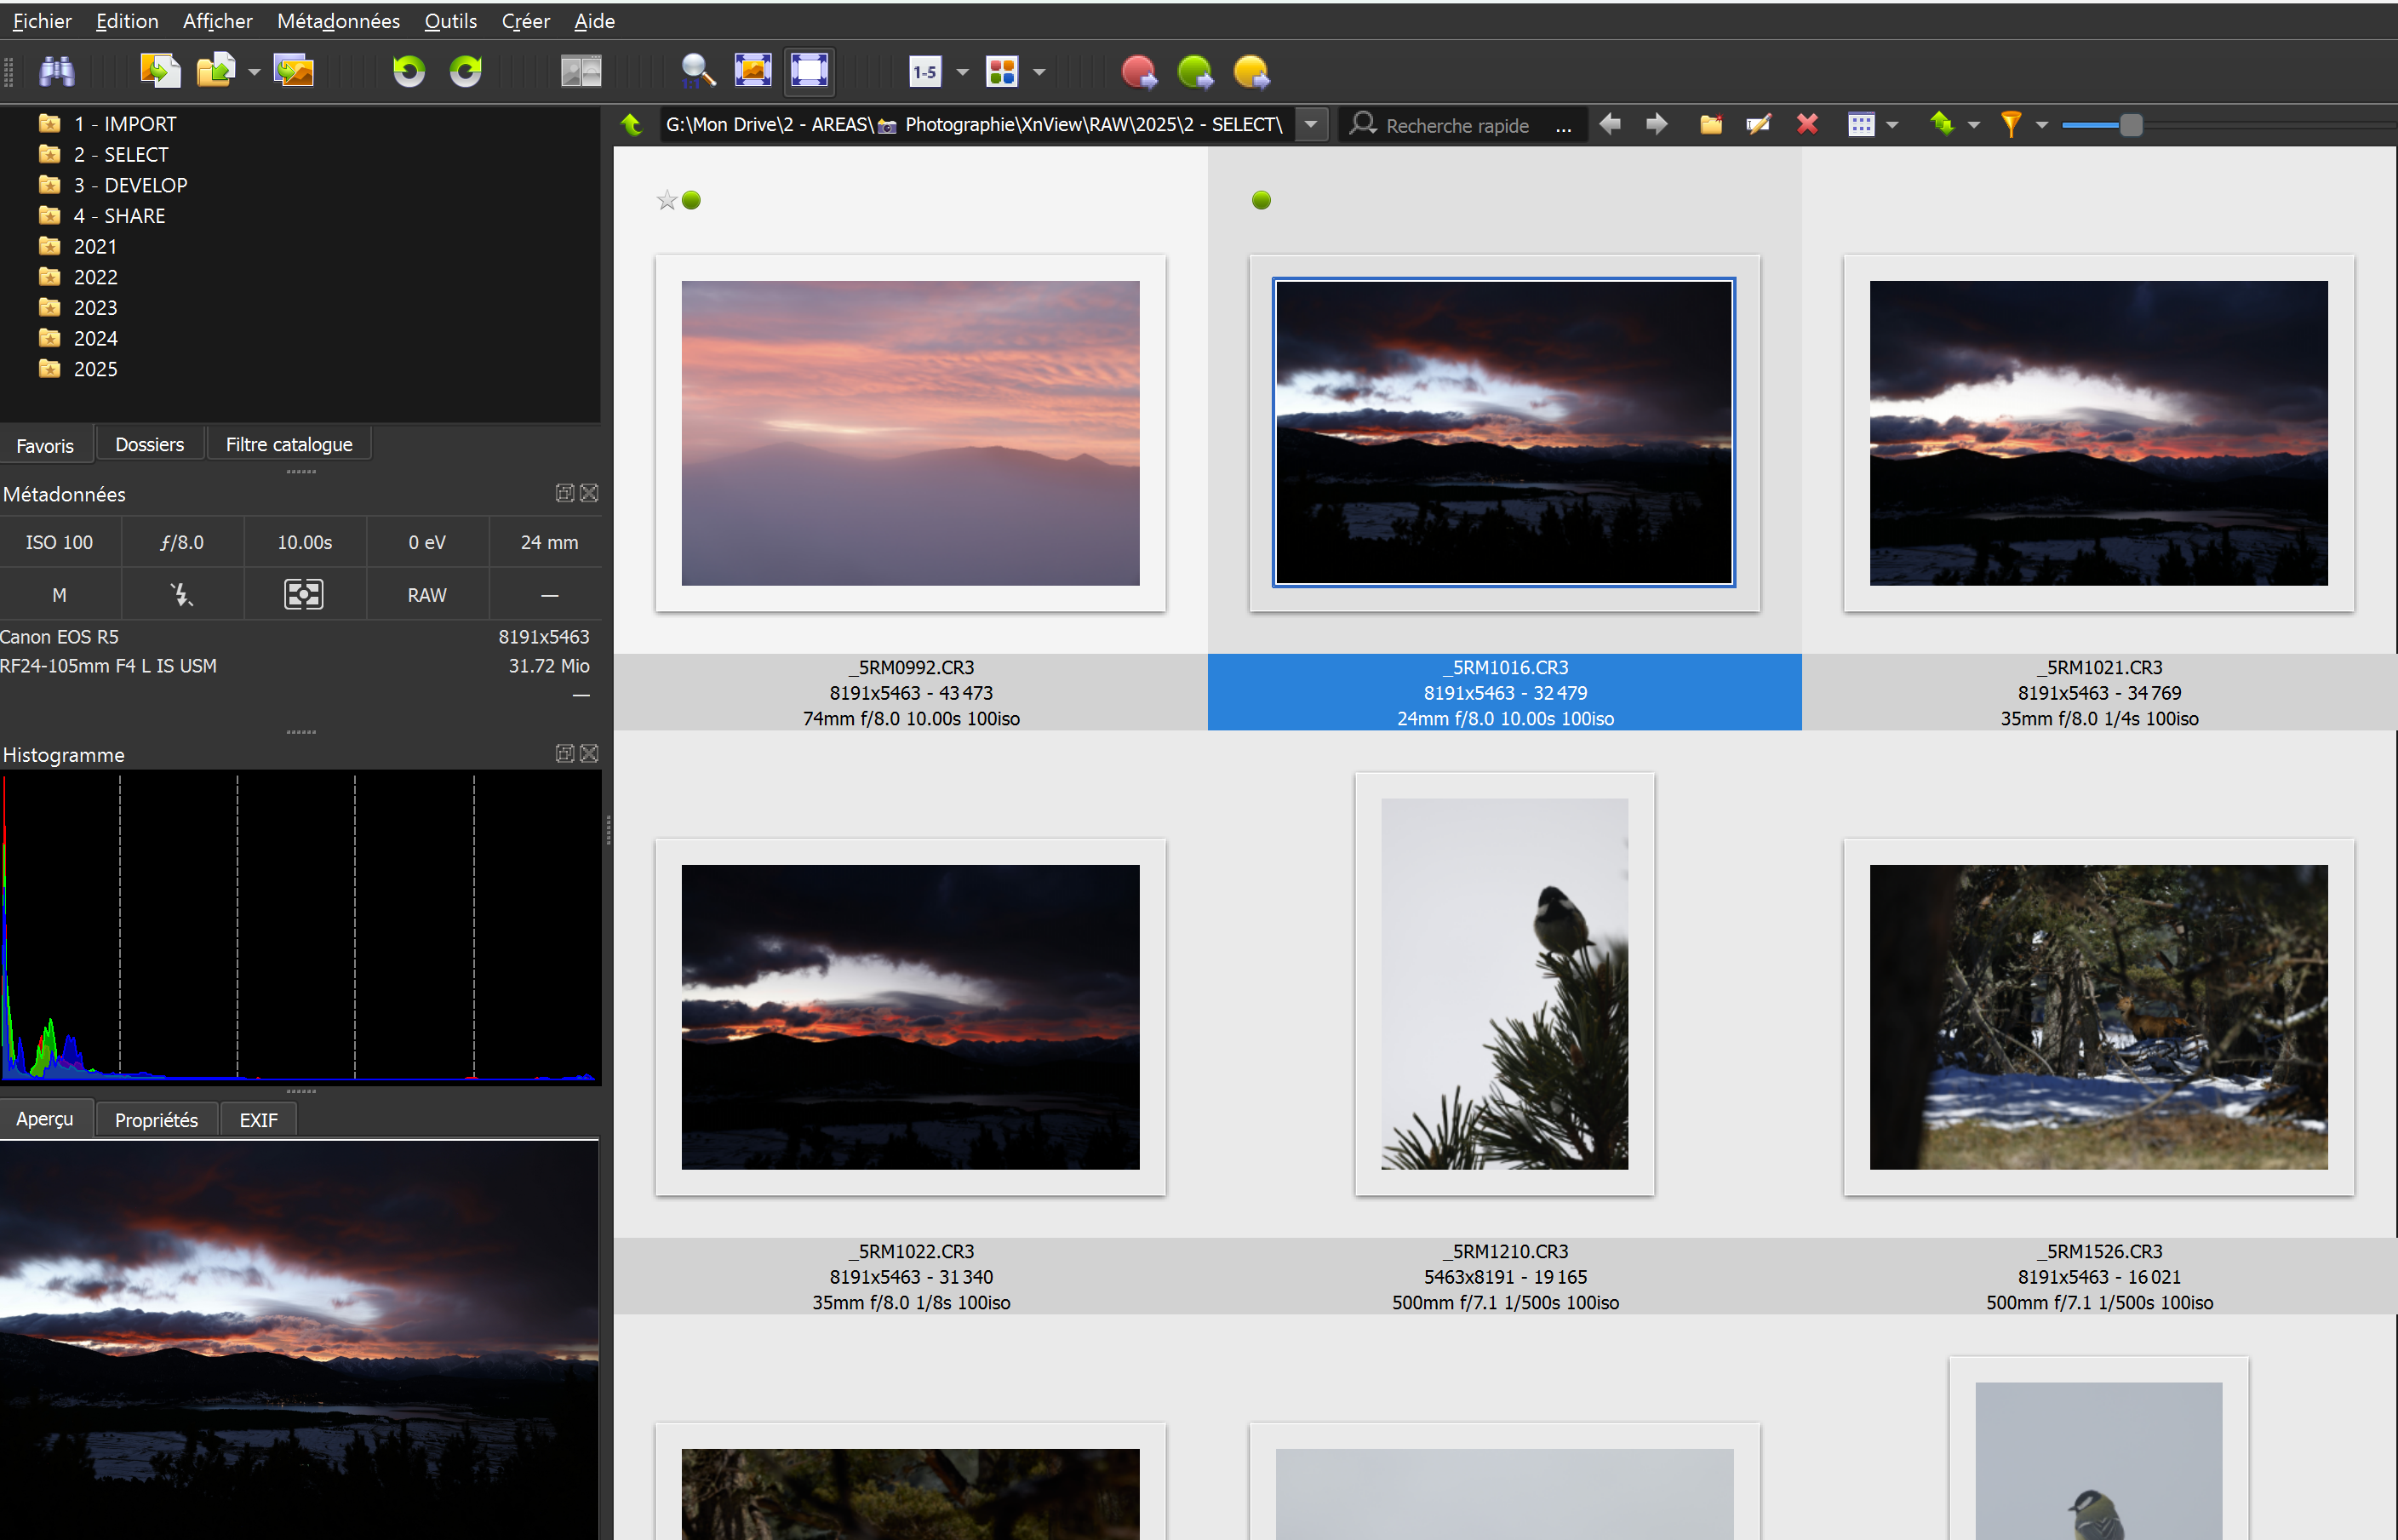Undock the Métadonnées panel
The image size is (2398, 1540).
[x=565, y=493]
